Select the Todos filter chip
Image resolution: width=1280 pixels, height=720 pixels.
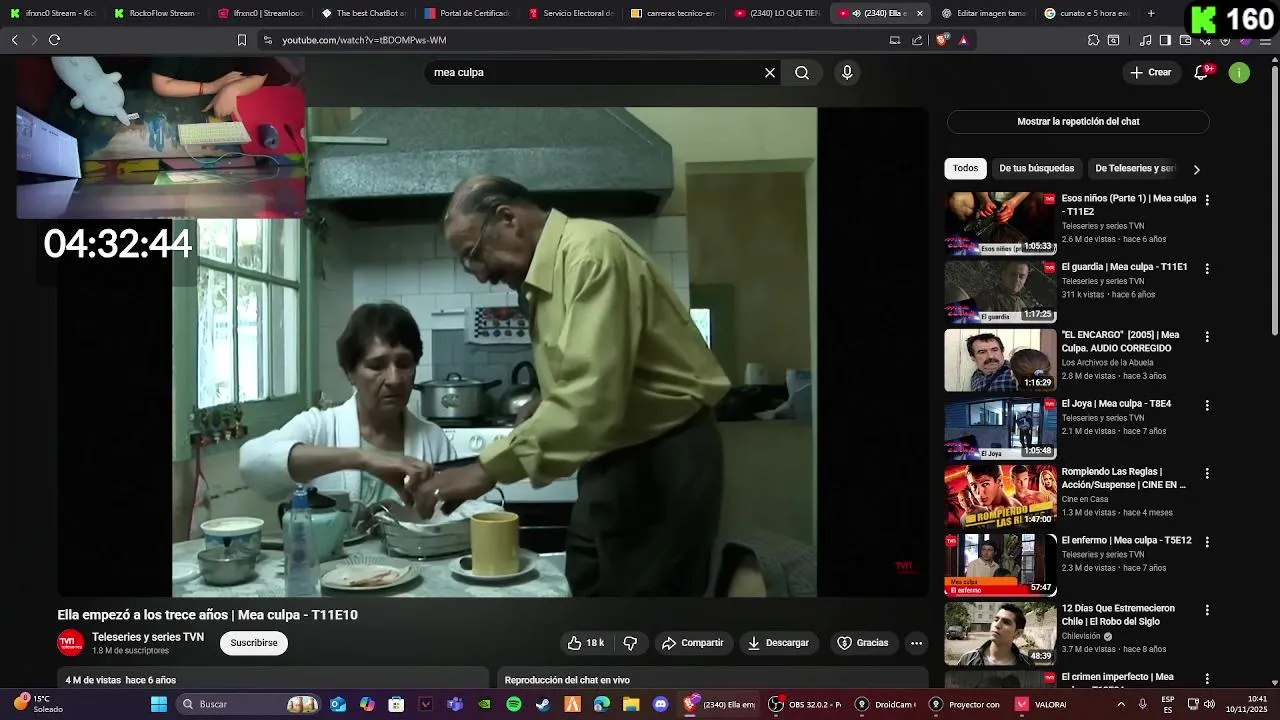point(965,168)
